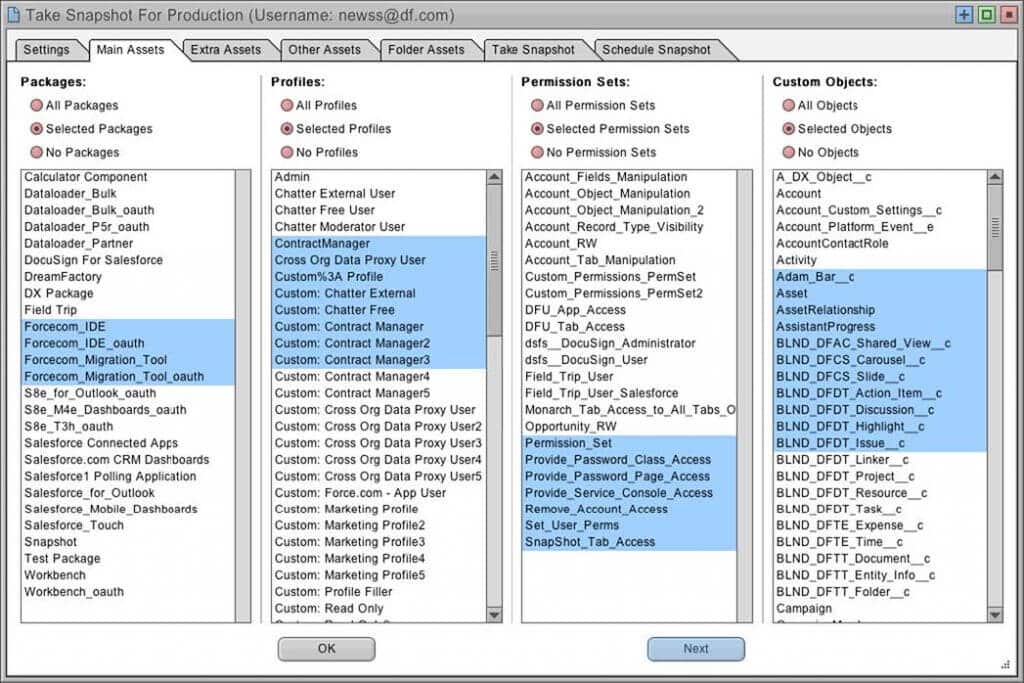This screenshot has width=1024, height=683.
Task: Select the ContractManager profile
Action: [379, 243]
